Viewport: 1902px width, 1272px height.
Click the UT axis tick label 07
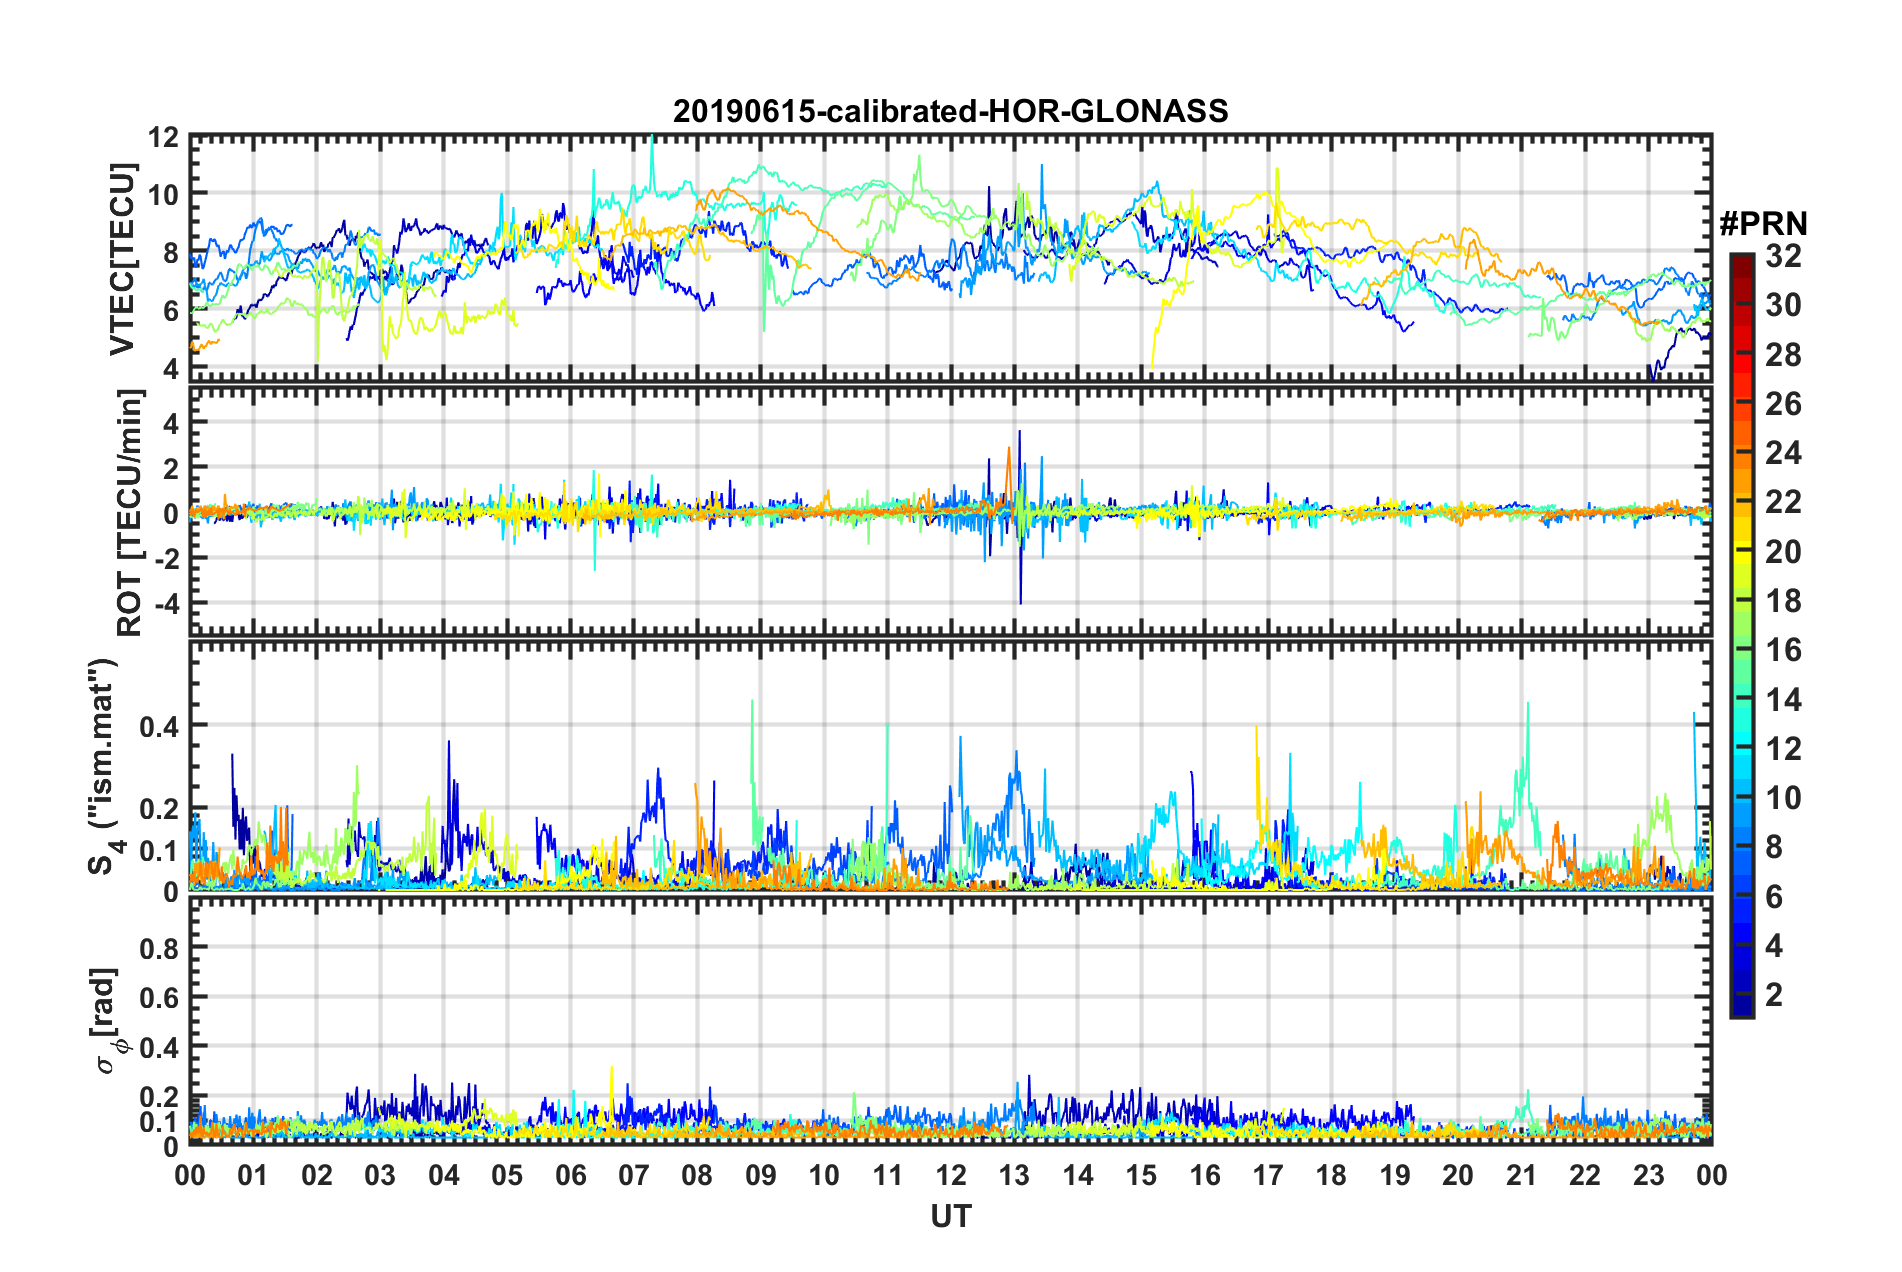click(634, 1174)
